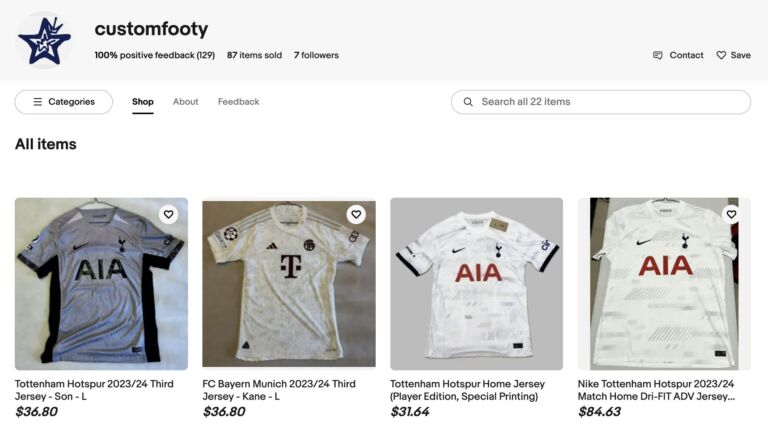
Task: Click the customfooty star logo avatar
Action: click(44, 41)
